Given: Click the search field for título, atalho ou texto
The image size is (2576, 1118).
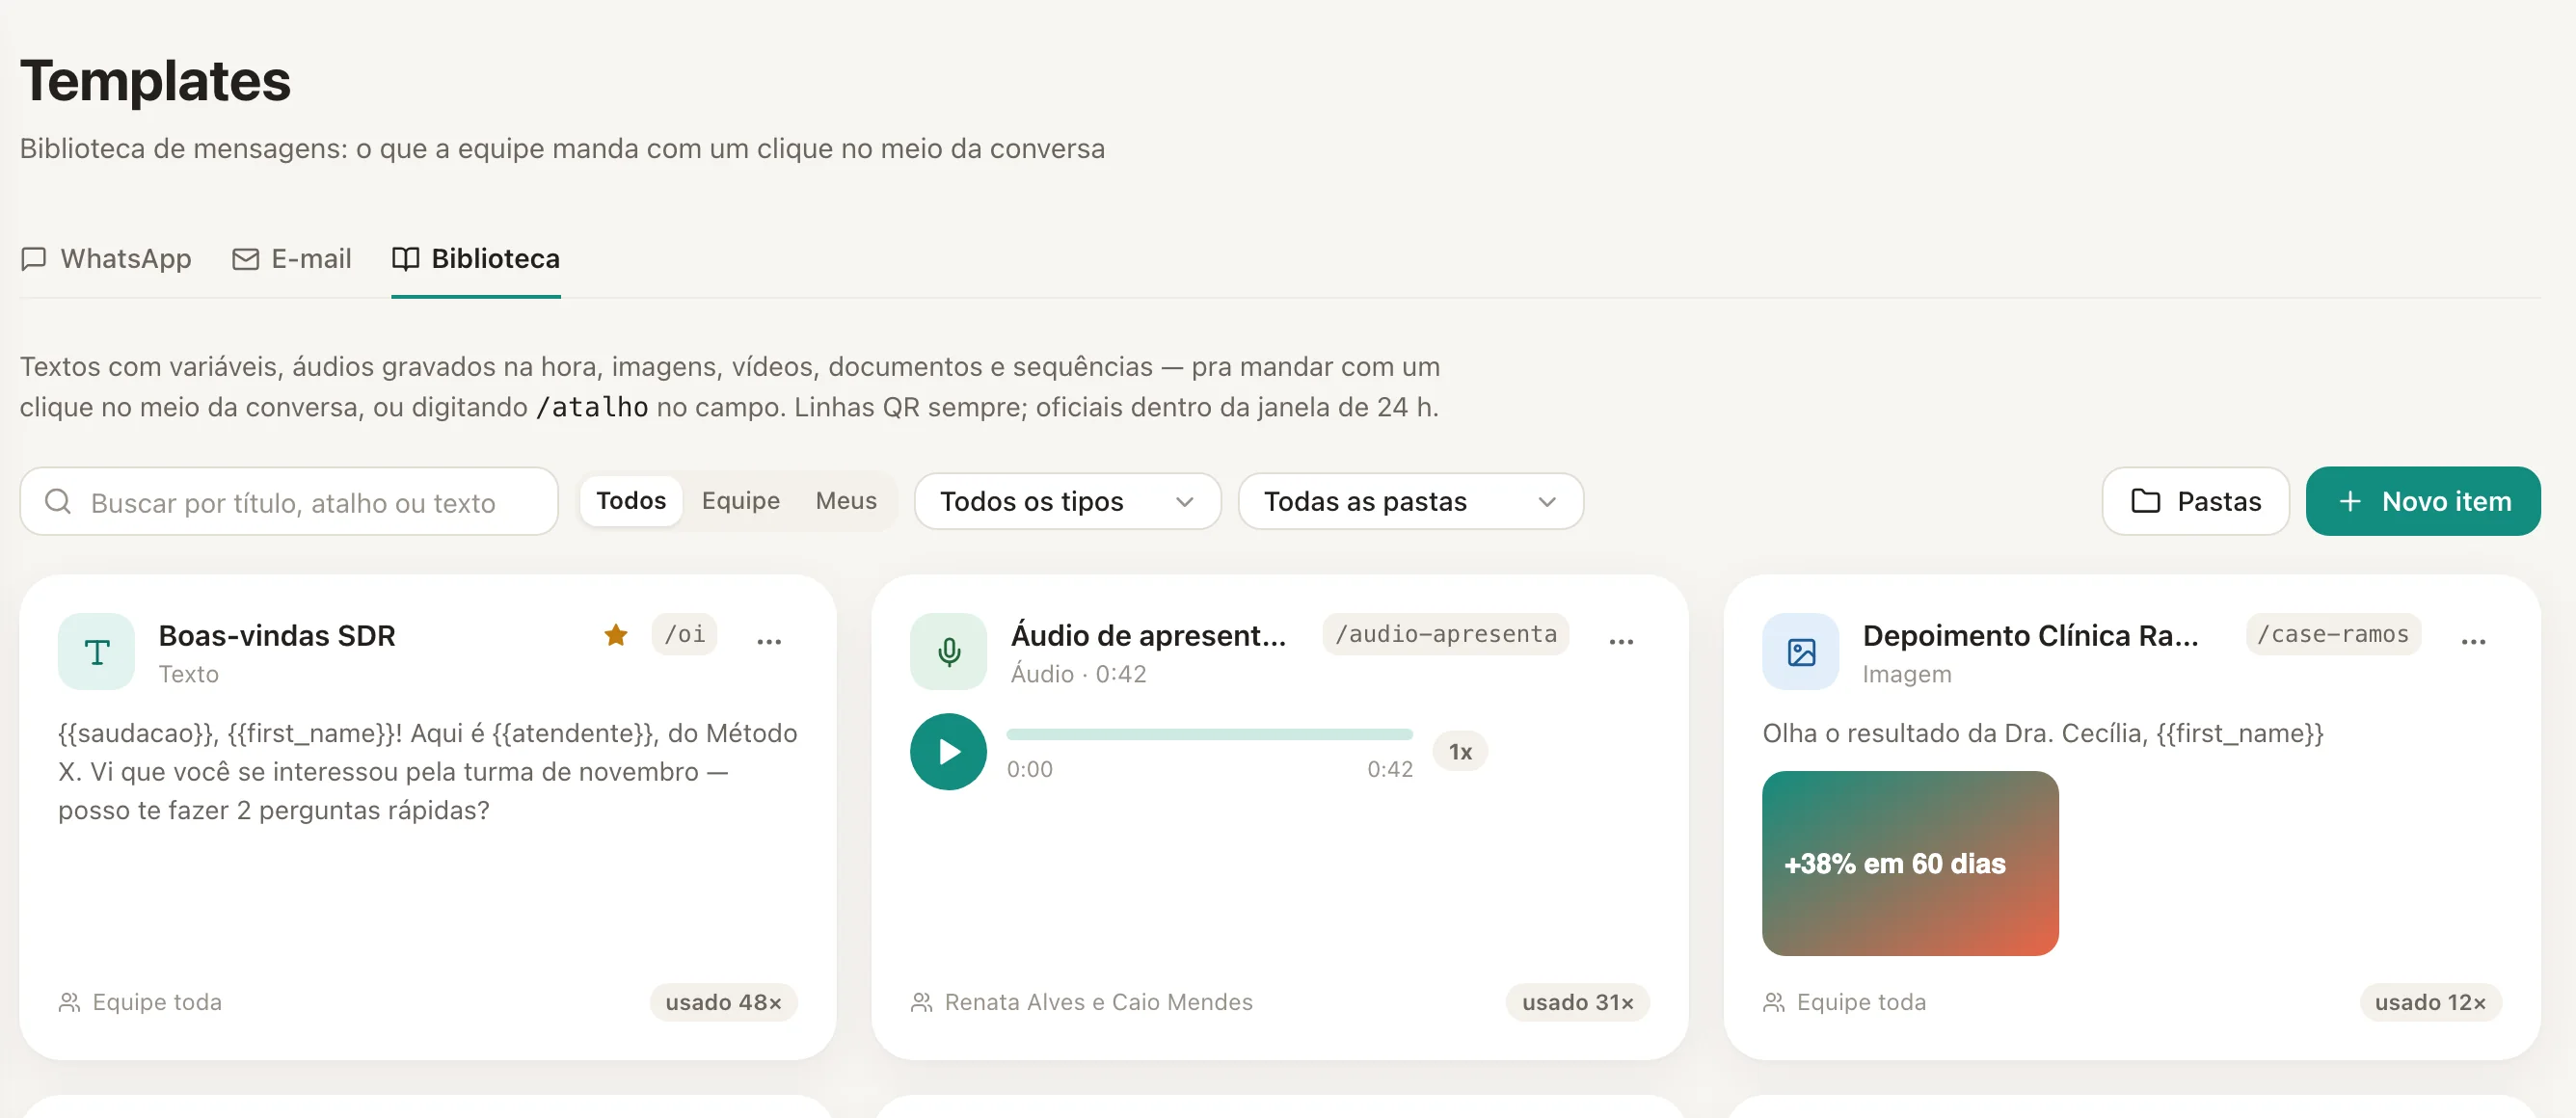Looking at the screenshot, I should point(289,501).
